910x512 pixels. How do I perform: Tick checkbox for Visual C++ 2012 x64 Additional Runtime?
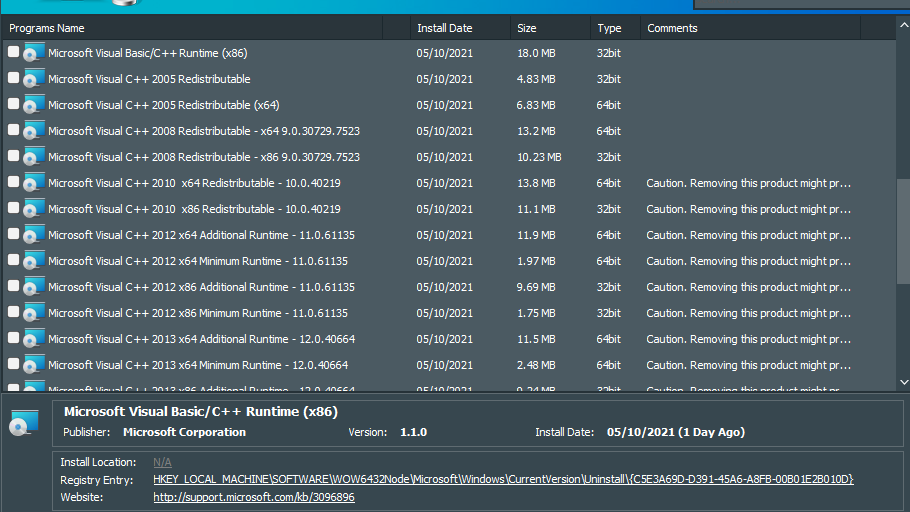coord(13,234)
